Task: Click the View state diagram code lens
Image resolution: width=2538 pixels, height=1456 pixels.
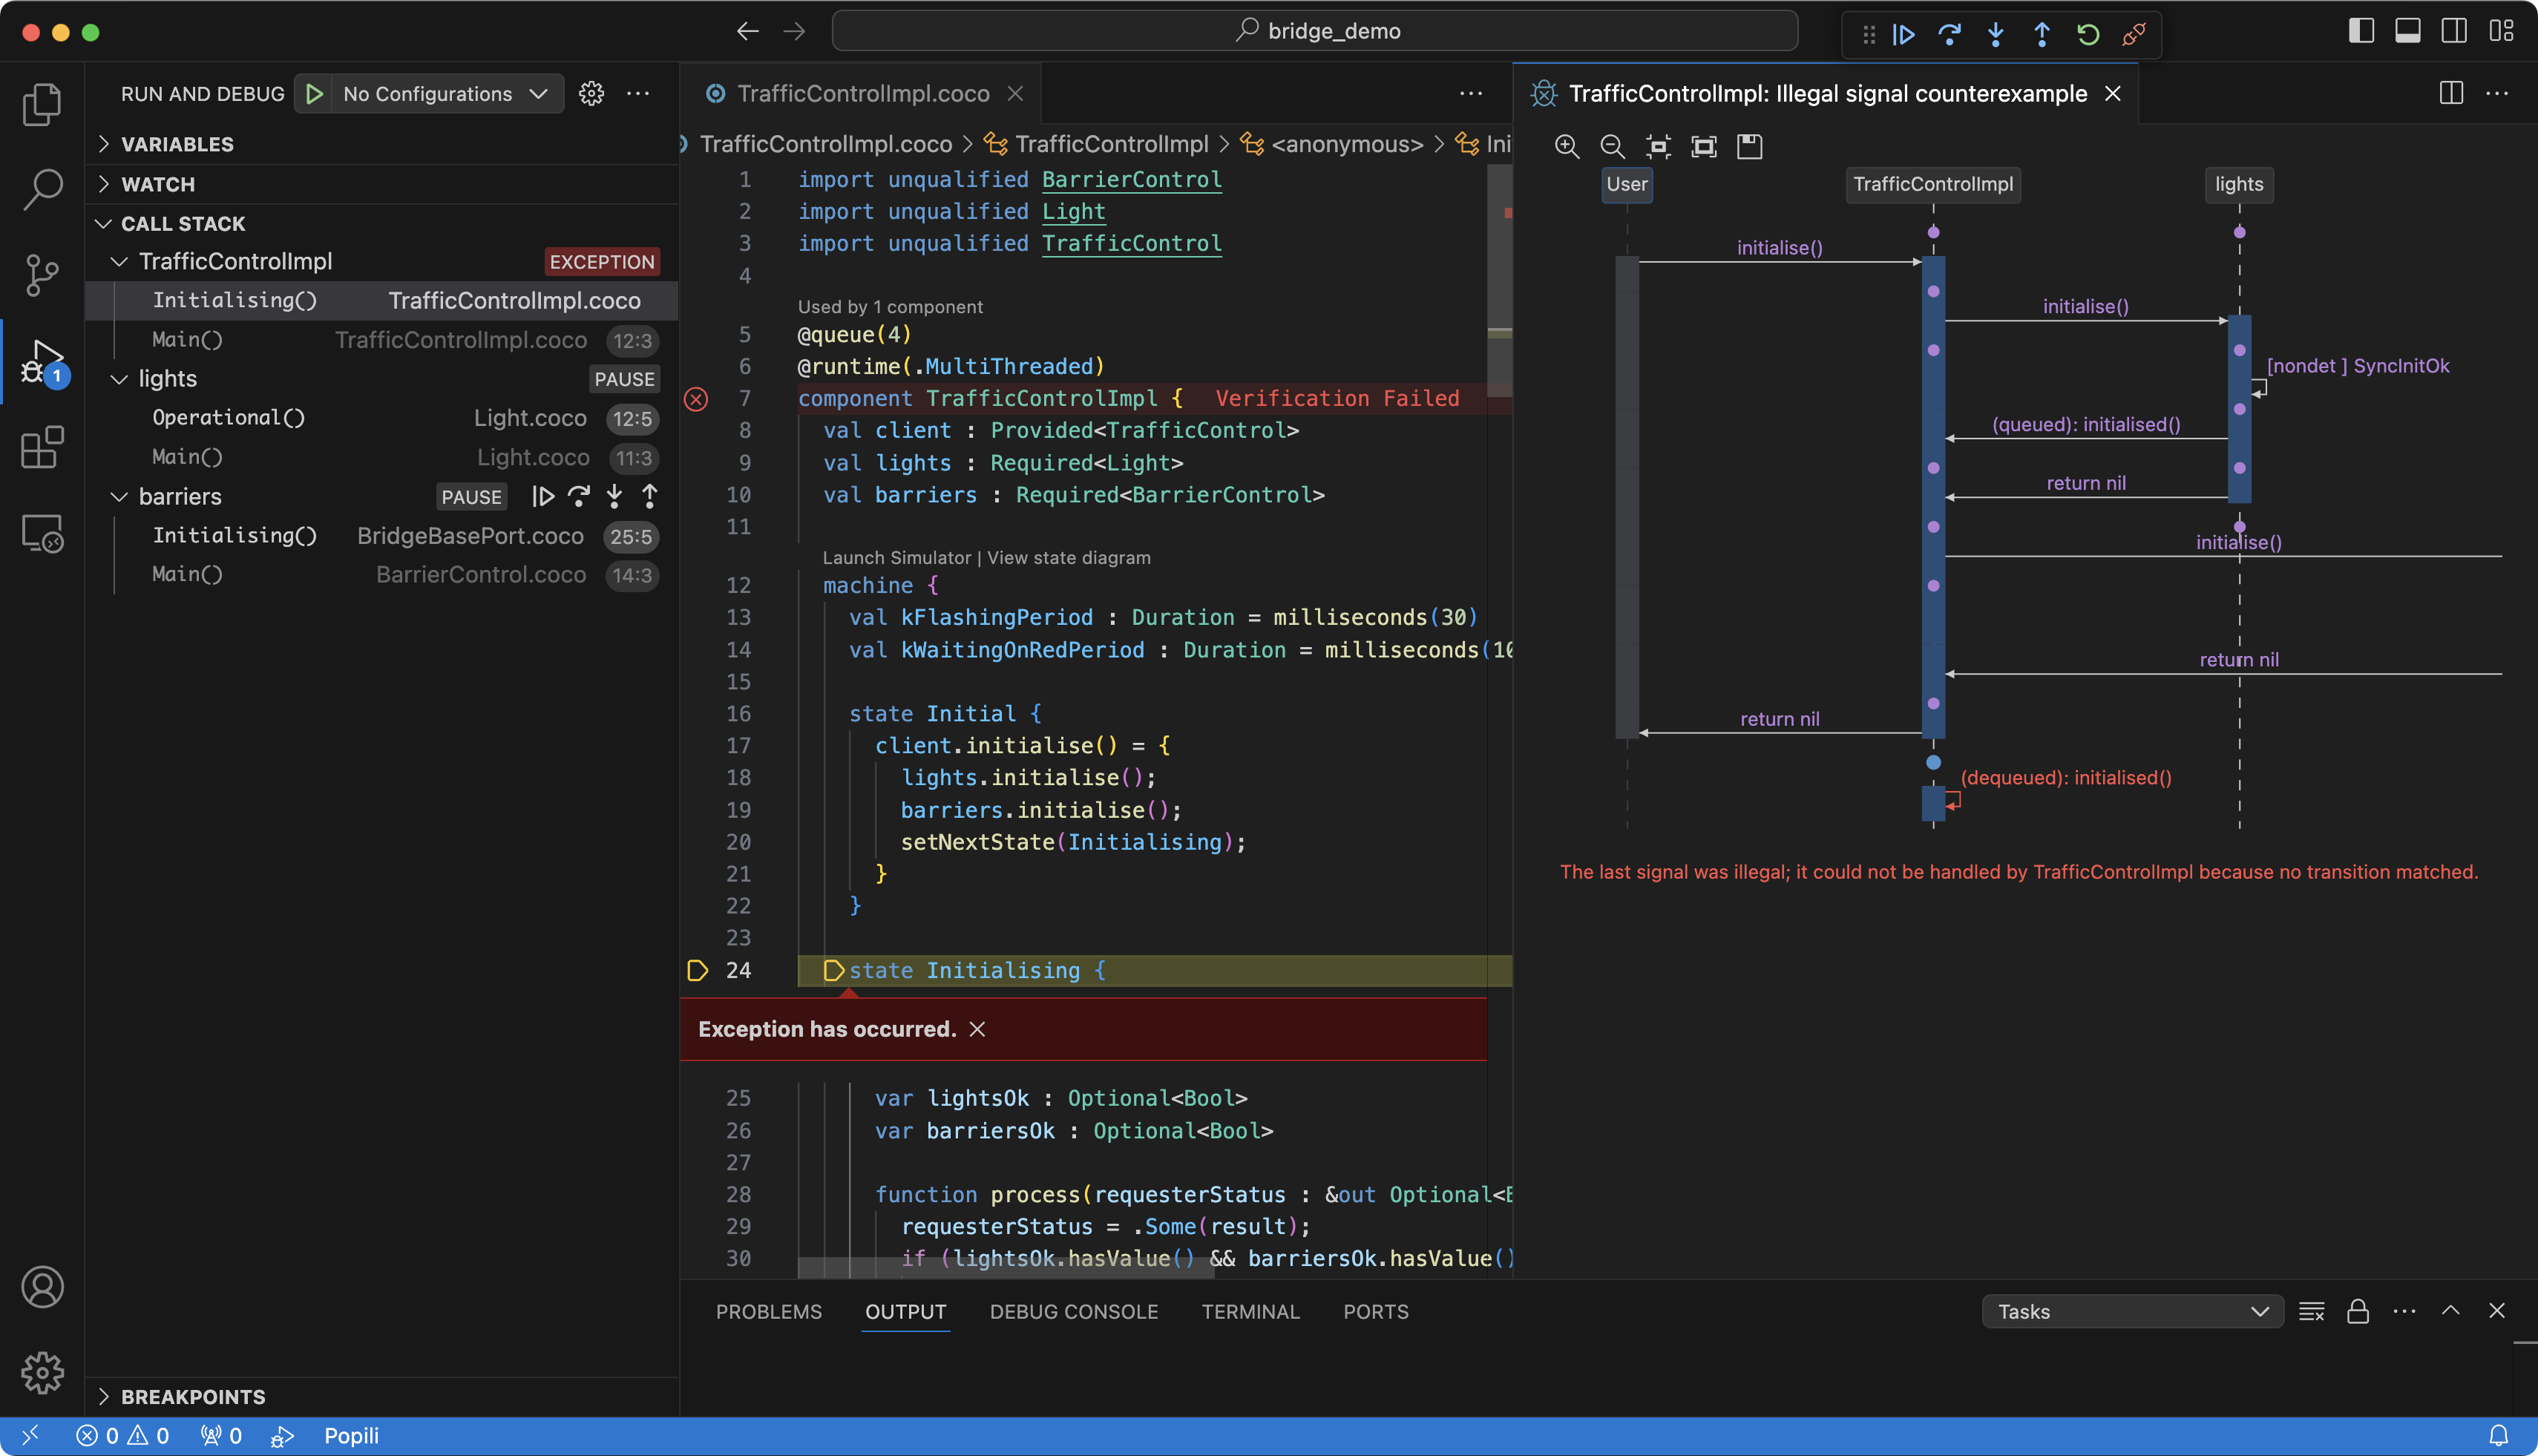Action: (x=1069, y=557)
